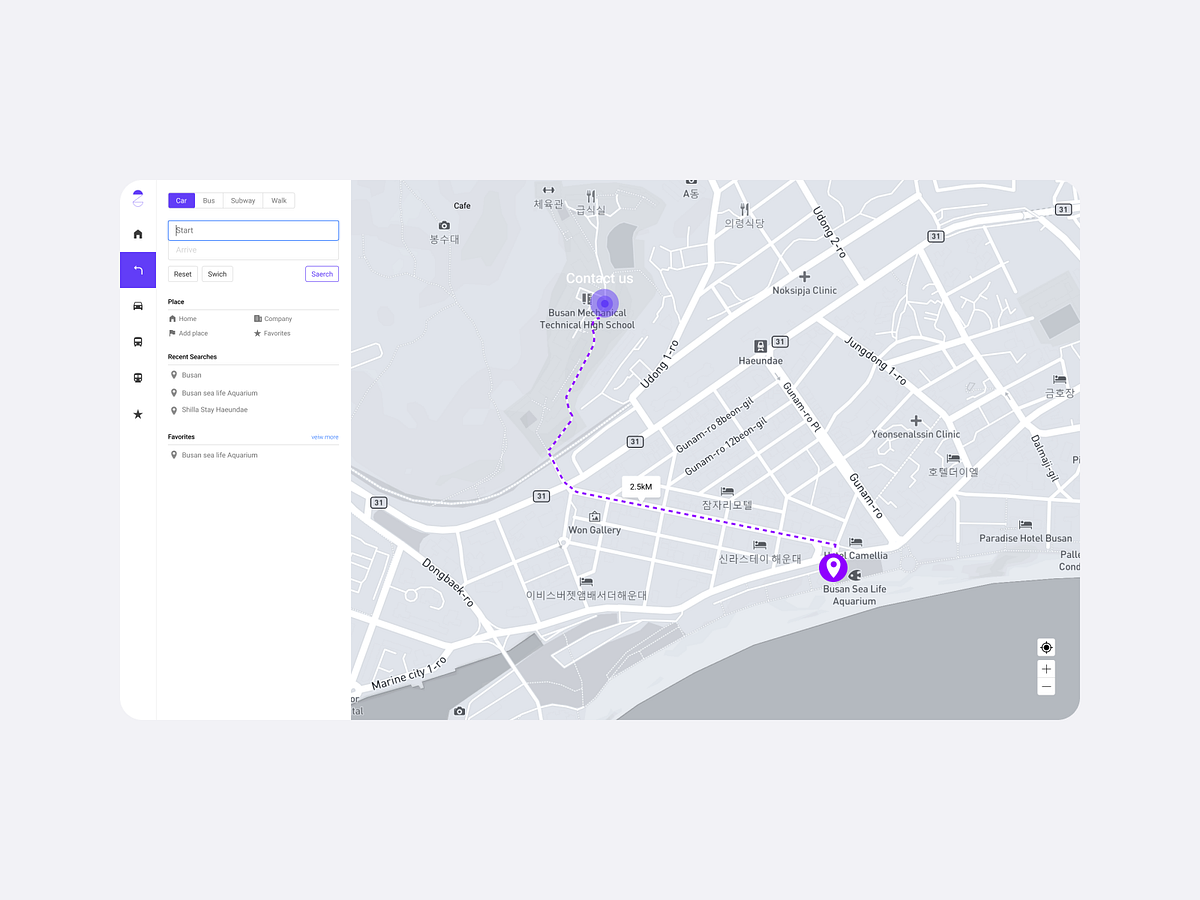
Task: Select the car icon in the left sidebar
Action: click(x=138, y=306)
